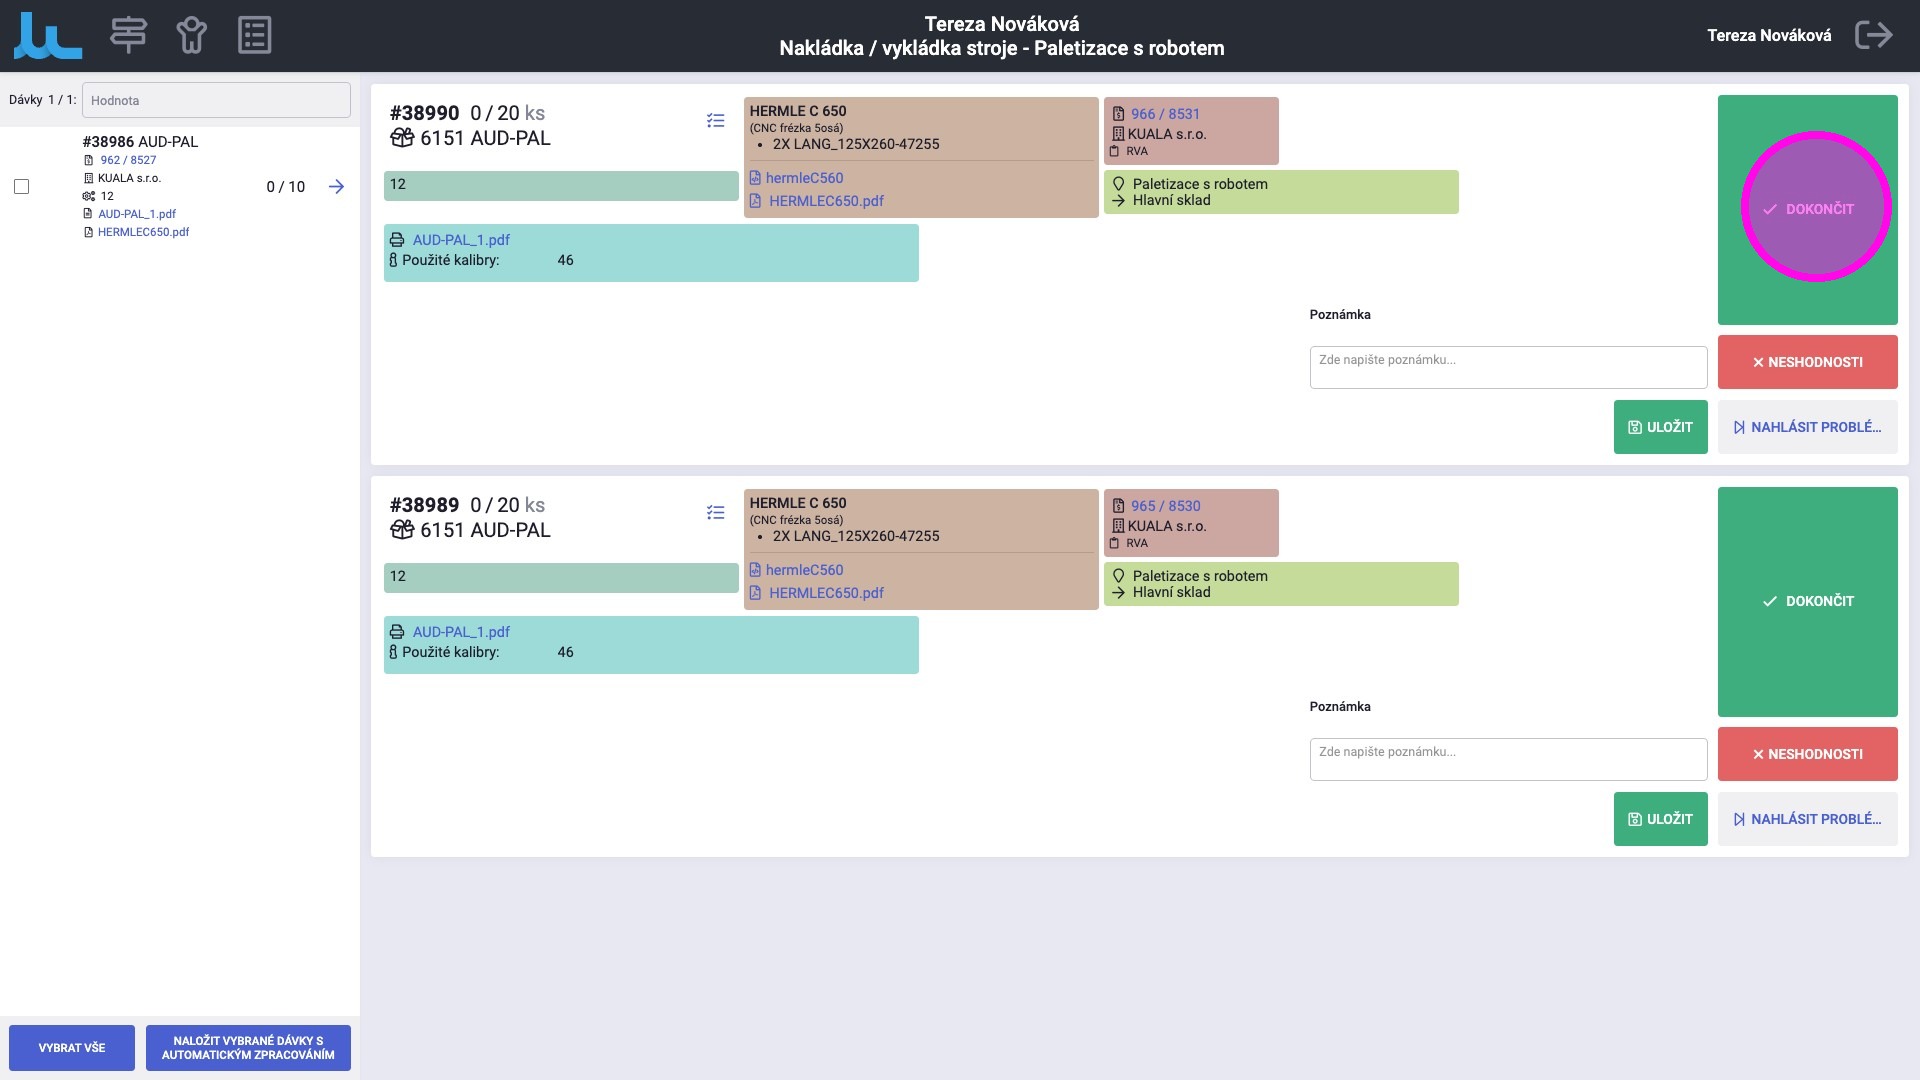Click DOKONČIT for batch #38990
Image resolution: width=1920 pixels, height=1080 pixels.
(x=1808, y=209)
